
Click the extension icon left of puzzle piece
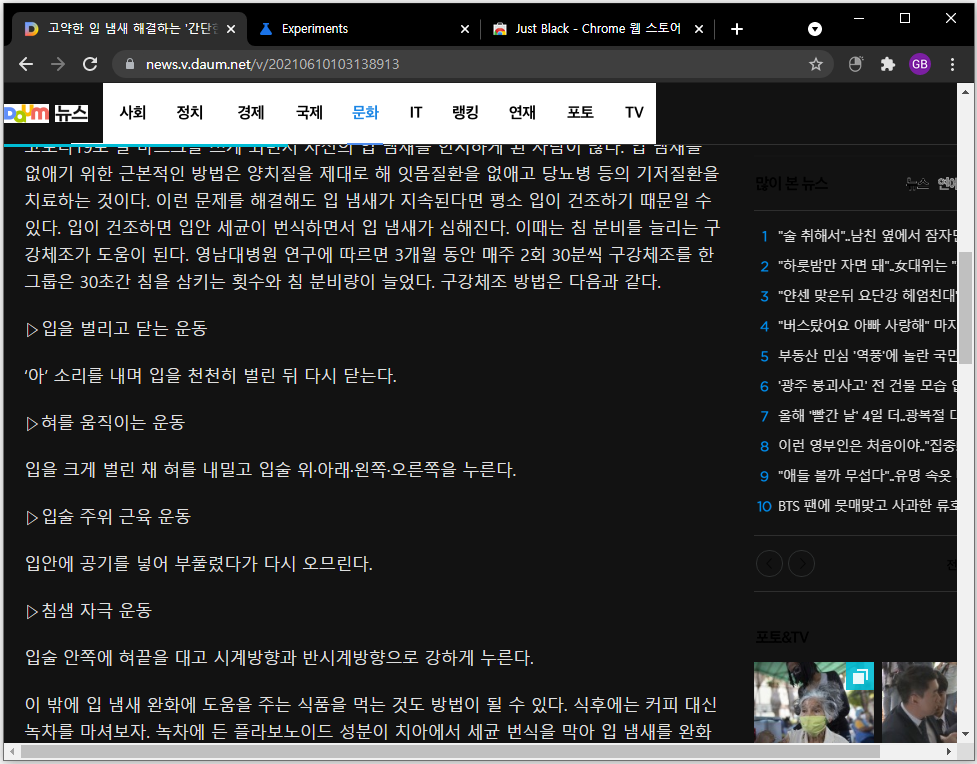855,64
